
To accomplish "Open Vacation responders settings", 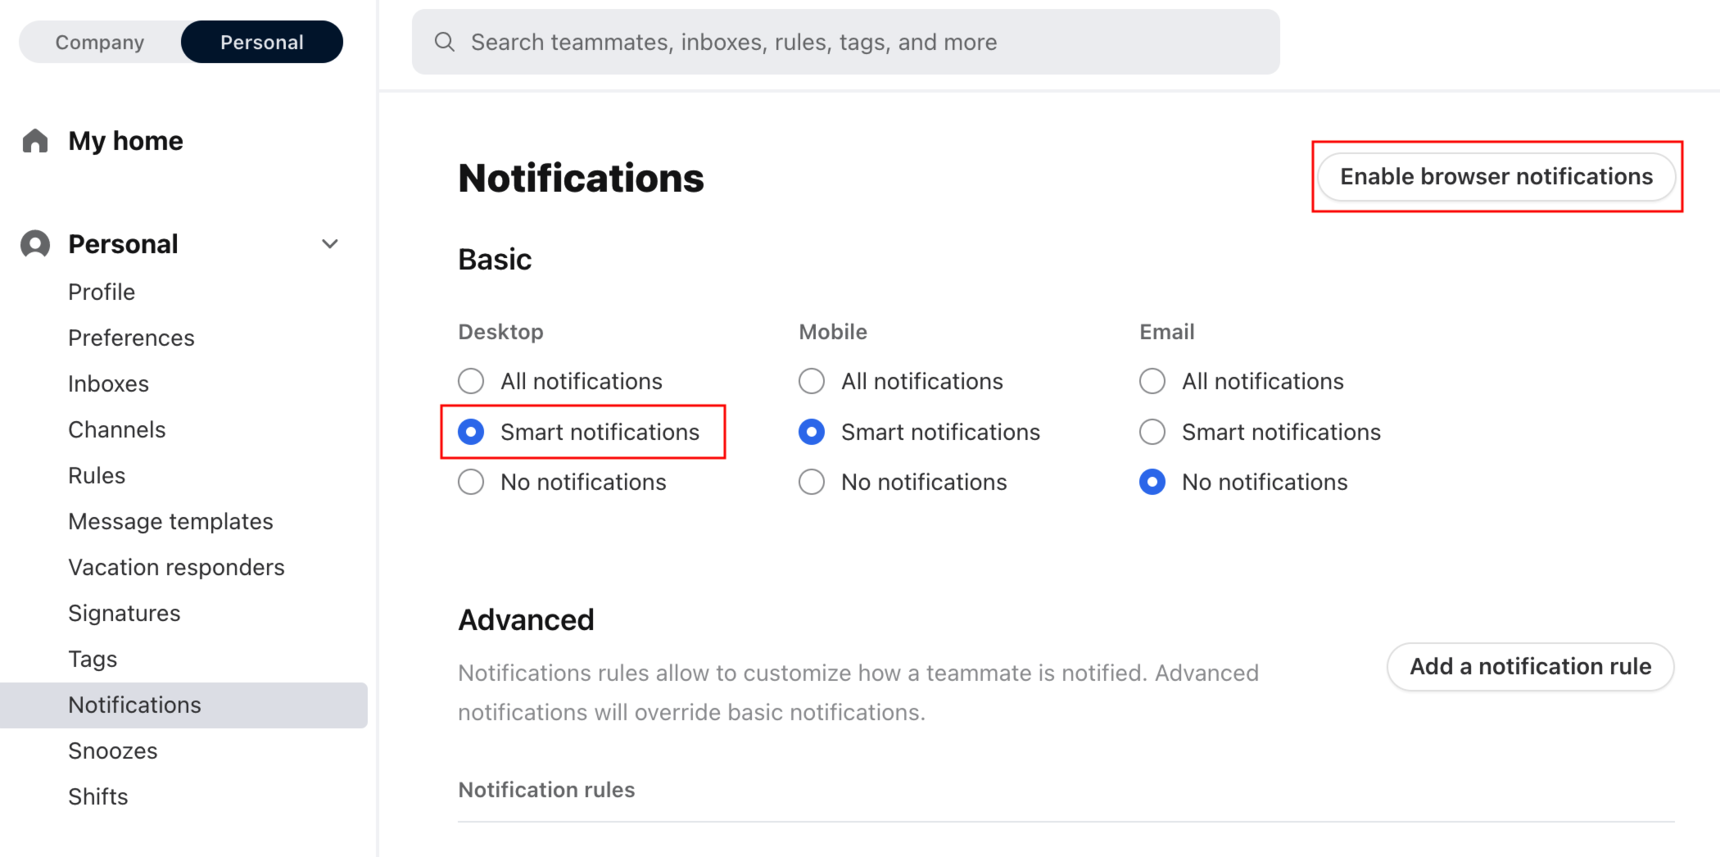I will point(176,567).
